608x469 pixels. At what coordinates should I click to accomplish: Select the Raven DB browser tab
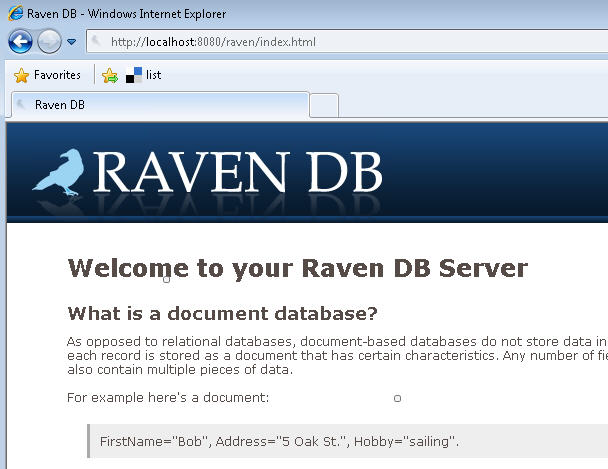tap(160, 105)
